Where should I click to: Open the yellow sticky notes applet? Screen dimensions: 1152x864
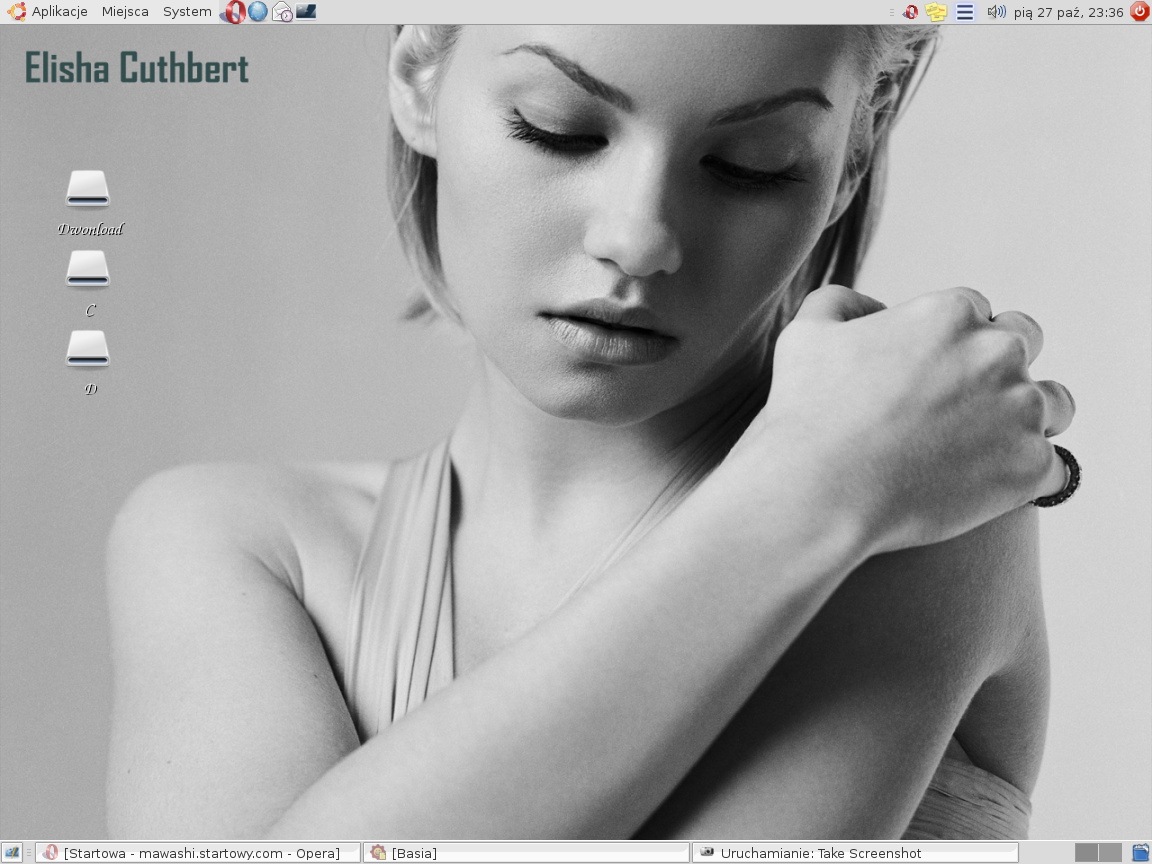coord(936,12)
